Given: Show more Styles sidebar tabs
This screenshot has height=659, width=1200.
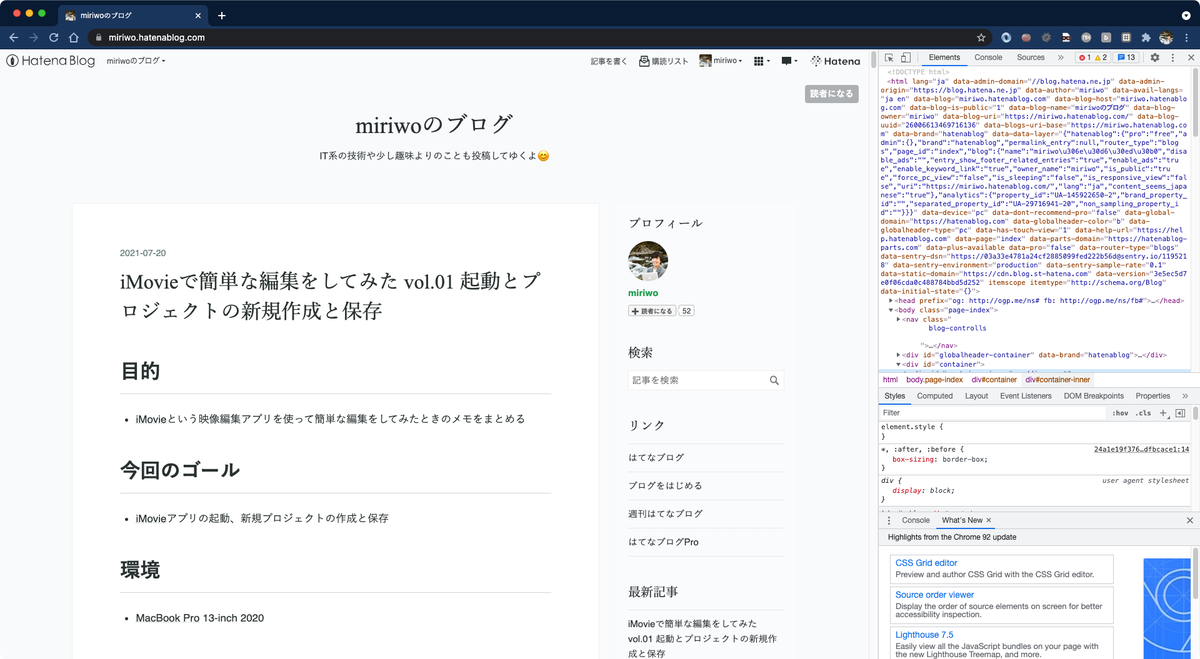Looking at the screenshot, I should [1185, 396].
